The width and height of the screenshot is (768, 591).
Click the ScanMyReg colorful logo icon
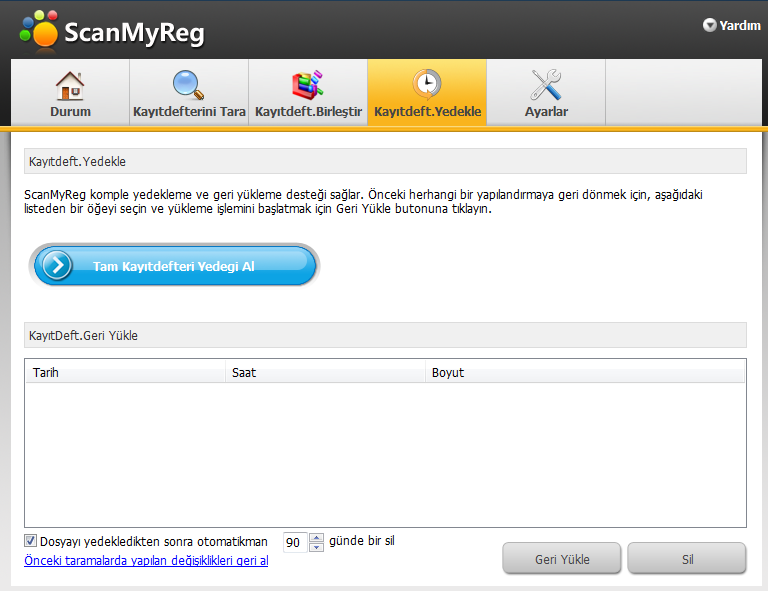coord(40,30)
